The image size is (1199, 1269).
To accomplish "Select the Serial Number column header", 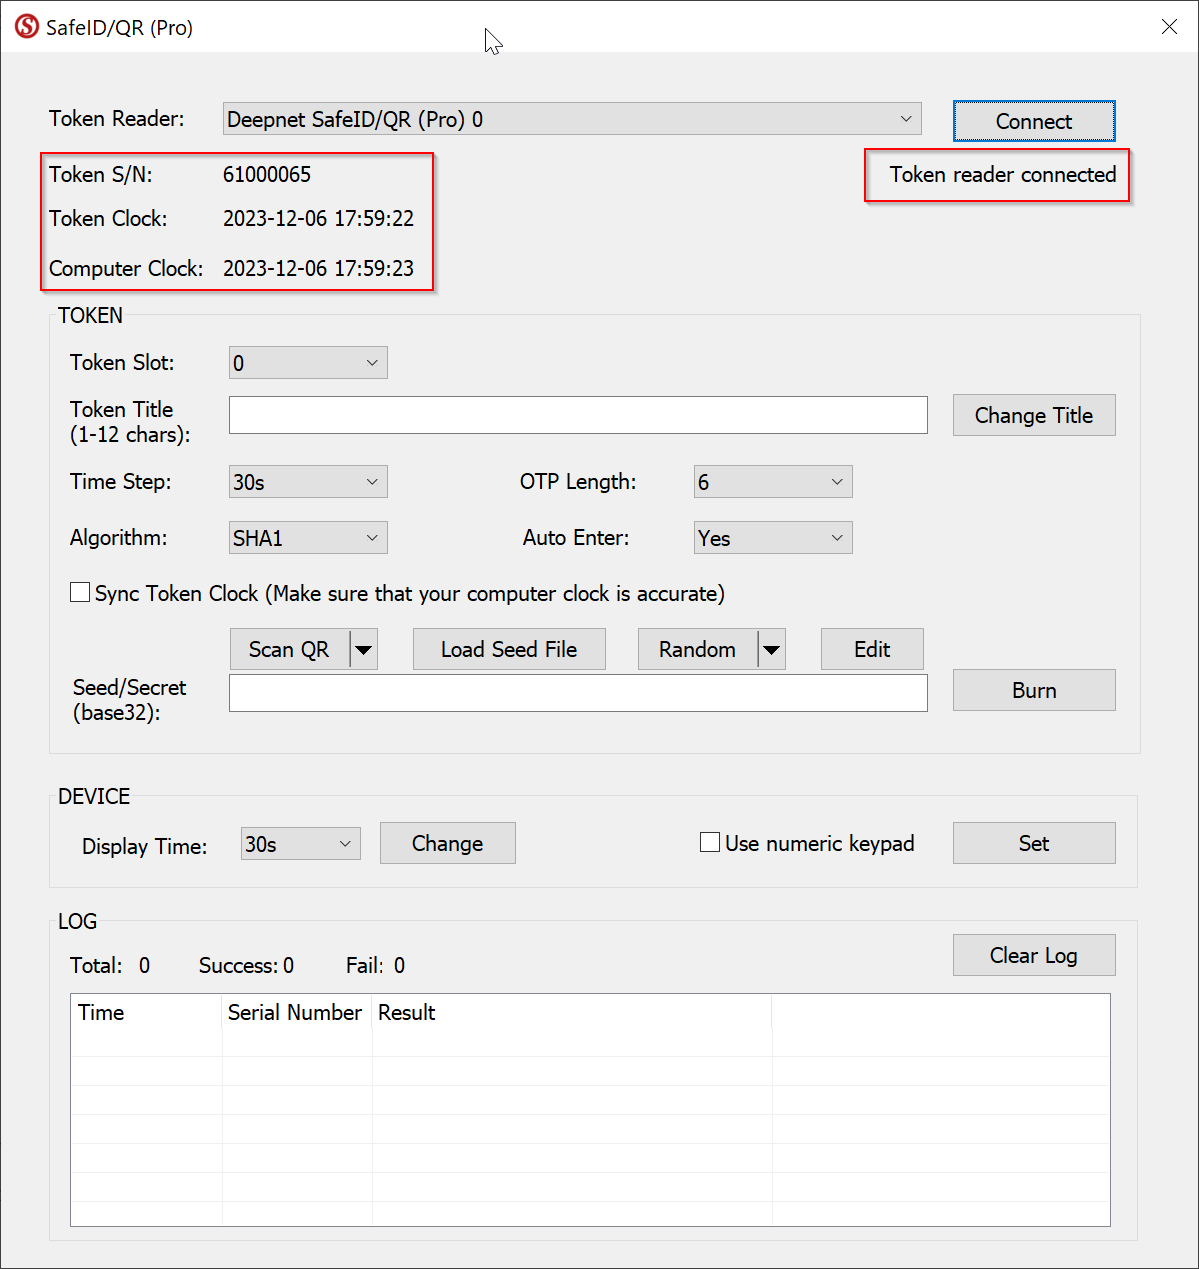I will (x=295, y=1013).
